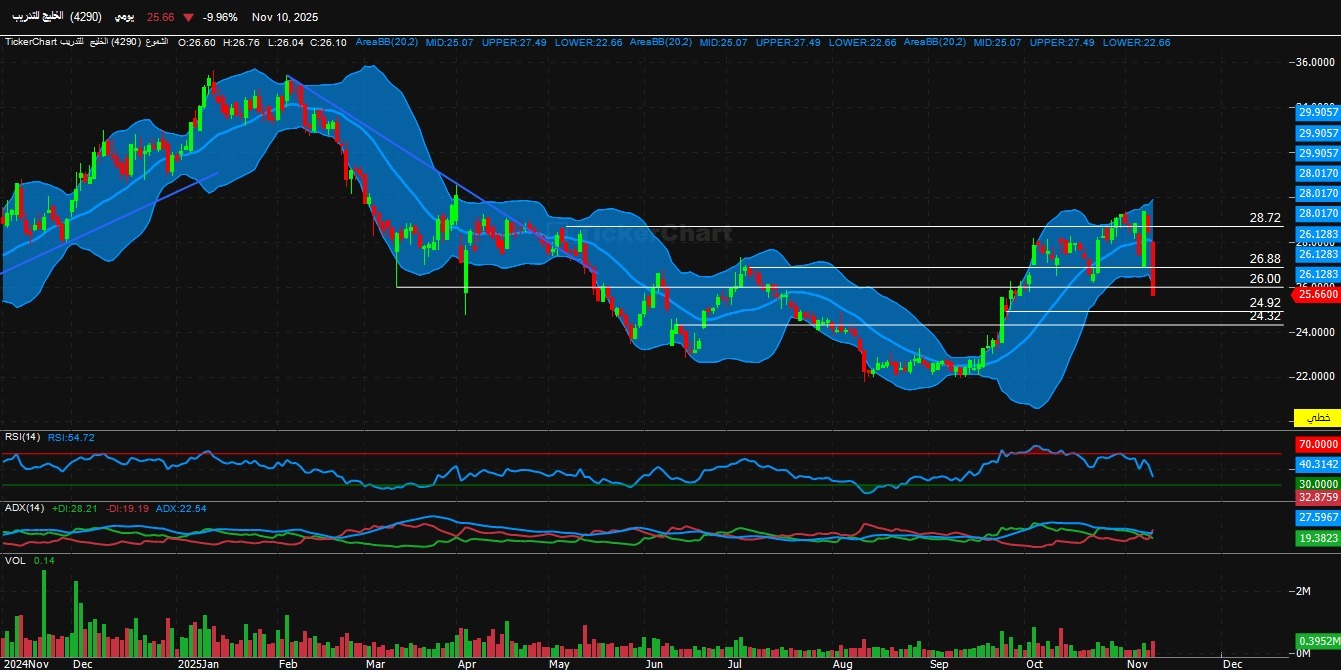Click the green 0.3952M volume tag

[x=1317, y=640]
